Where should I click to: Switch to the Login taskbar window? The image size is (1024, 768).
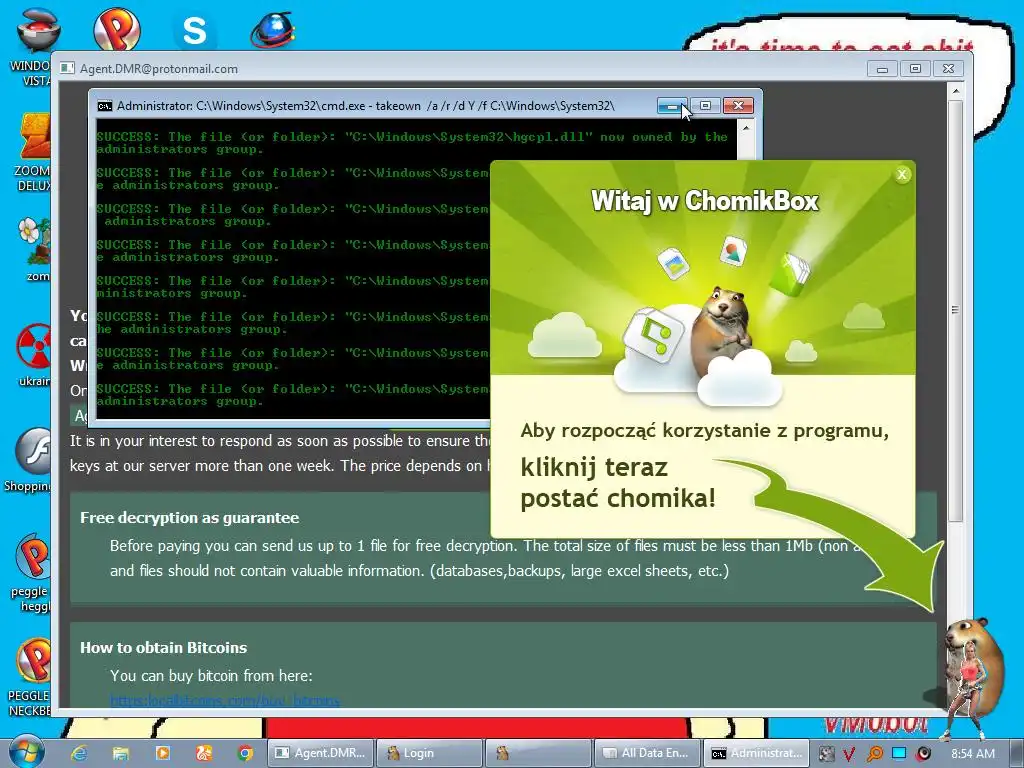tap(430, 753)
